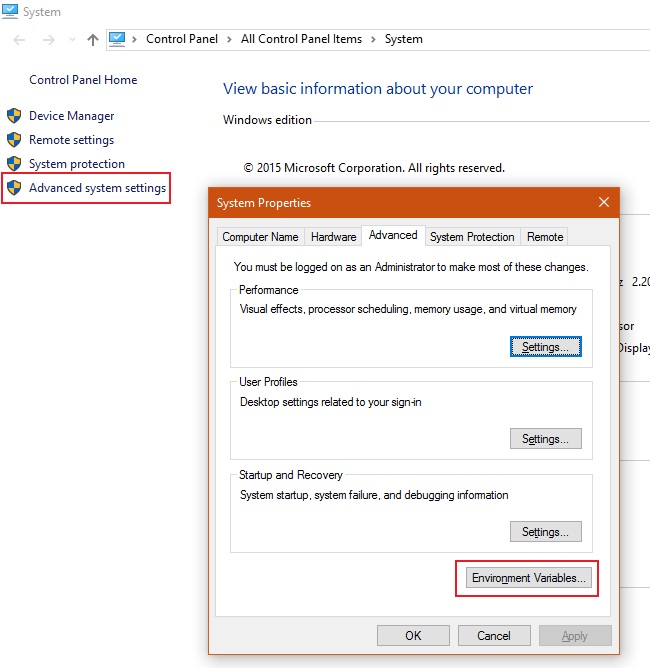Open Remote settings link
The image size is (650, 668).
point(72,140)
